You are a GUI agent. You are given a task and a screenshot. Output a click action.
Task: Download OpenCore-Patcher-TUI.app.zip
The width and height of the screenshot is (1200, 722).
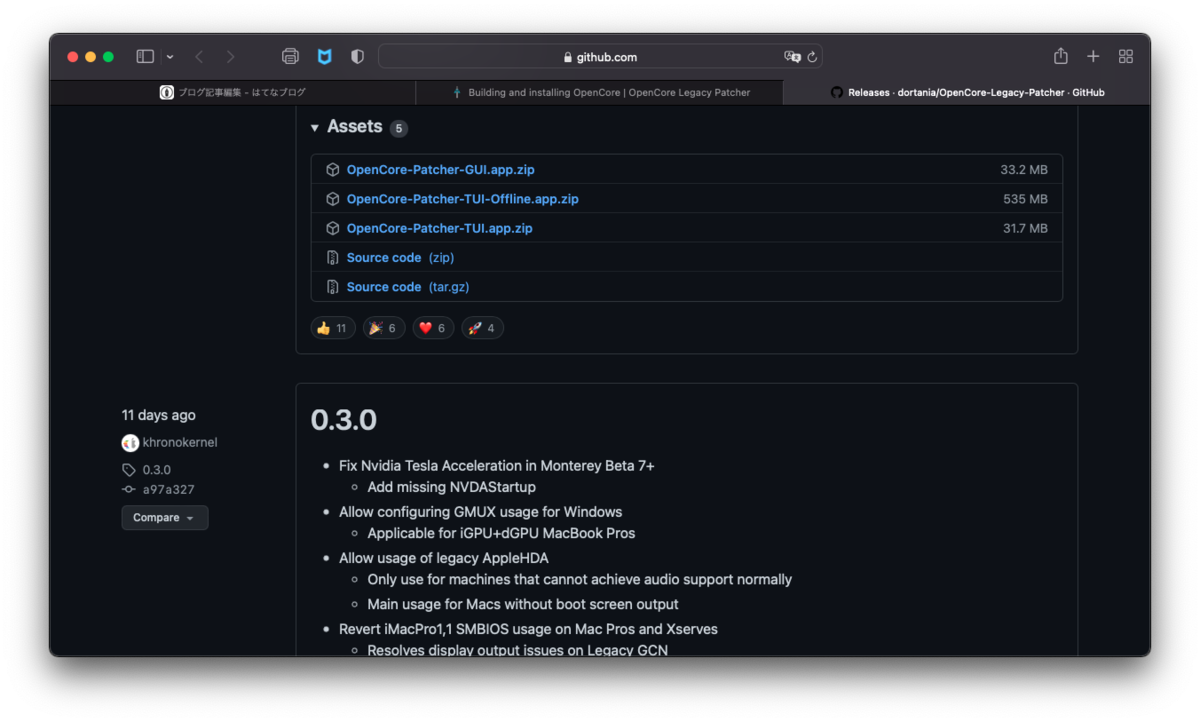pyautogui.click(x=439, y=228)
